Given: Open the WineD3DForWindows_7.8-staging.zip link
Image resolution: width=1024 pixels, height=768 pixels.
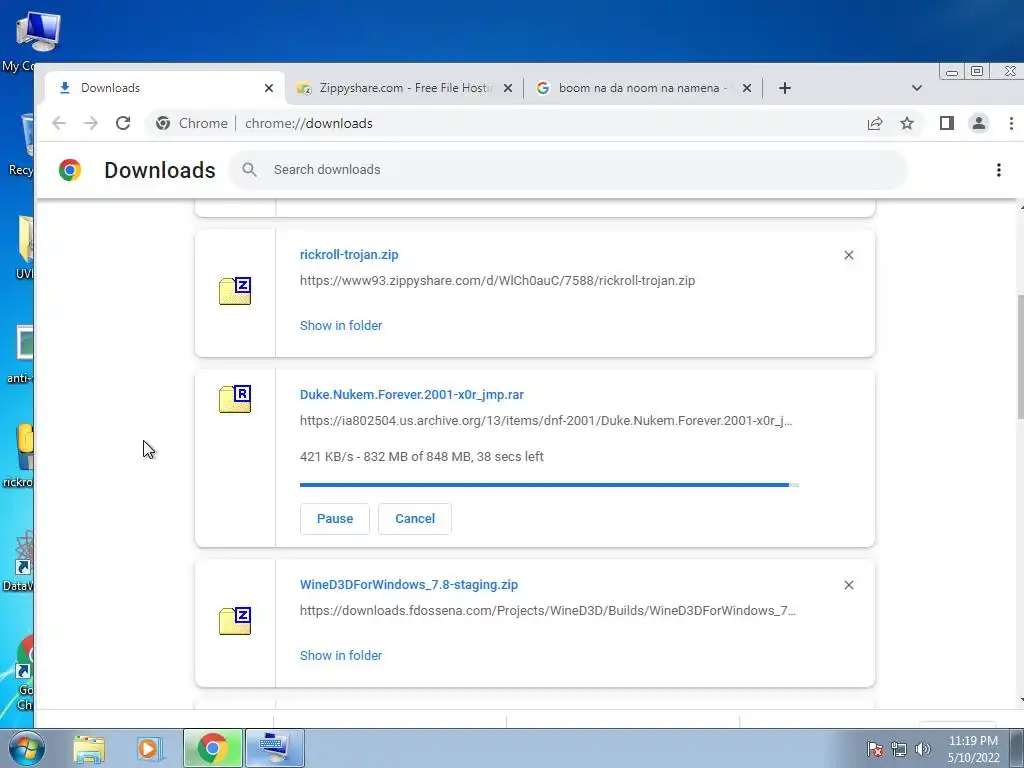Looking at the screenshot, I should click(x=409, y=584).
